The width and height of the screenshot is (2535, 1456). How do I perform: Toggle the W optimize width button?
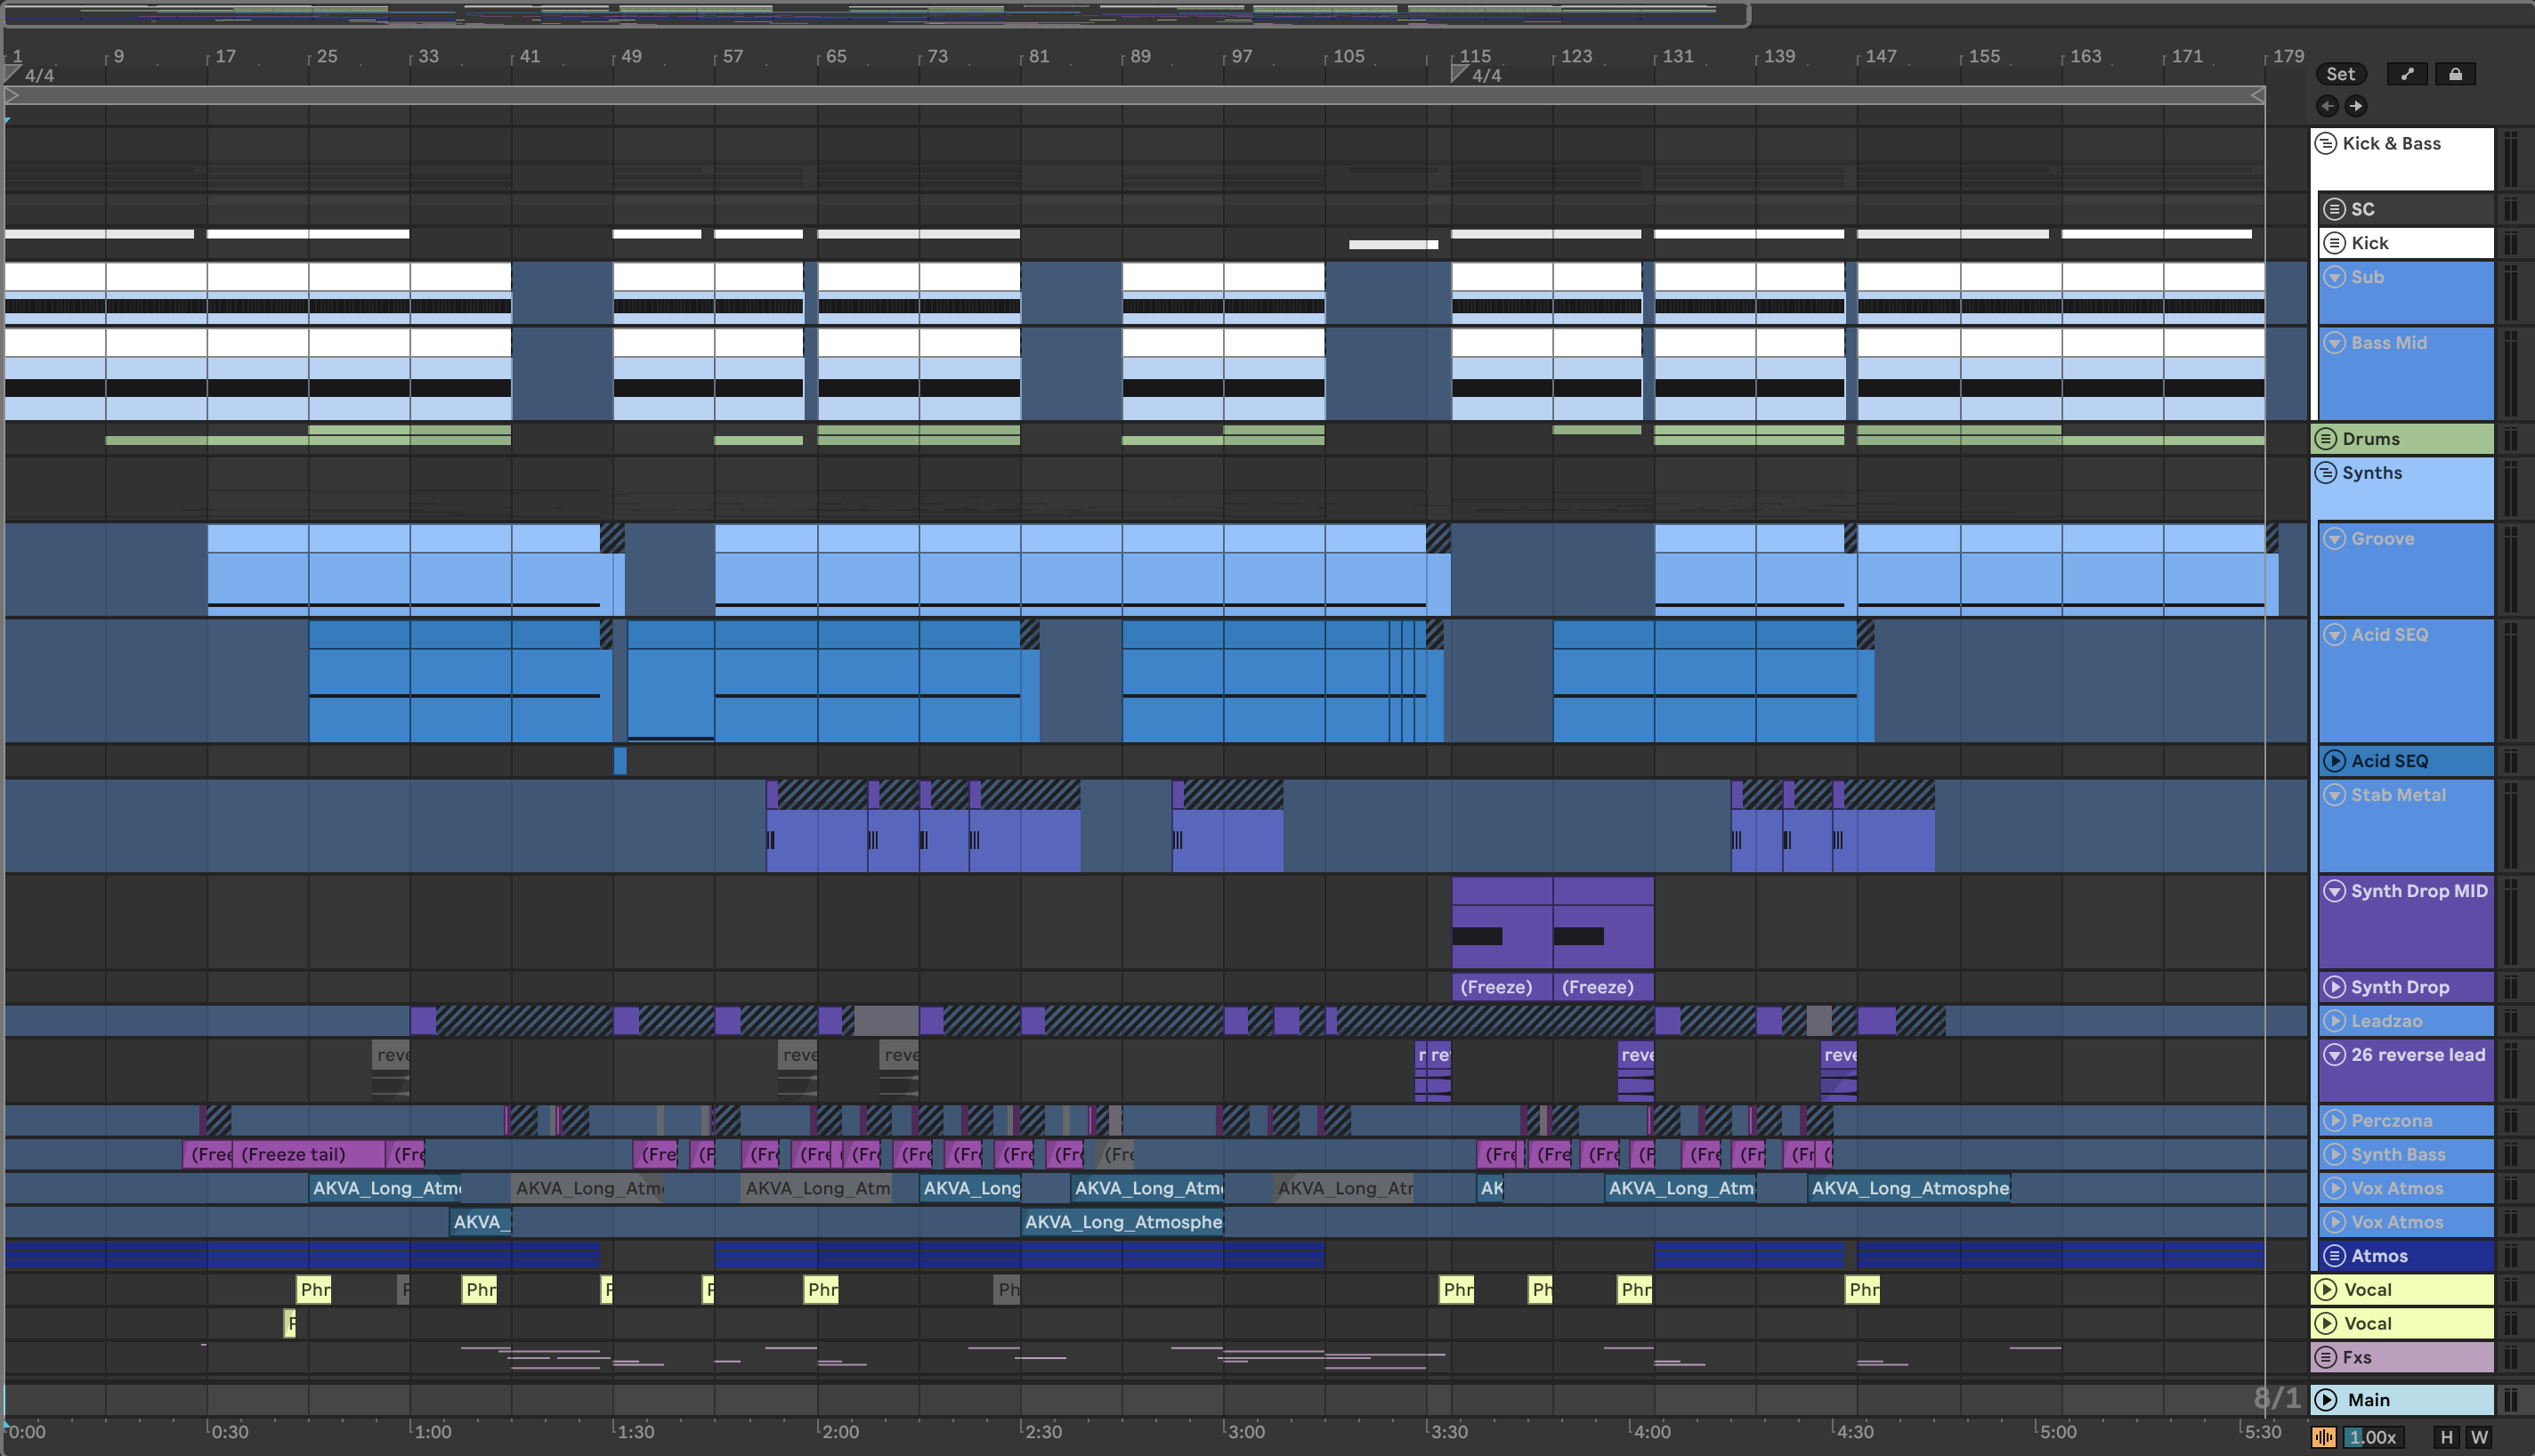(x=2479, y=1437)
